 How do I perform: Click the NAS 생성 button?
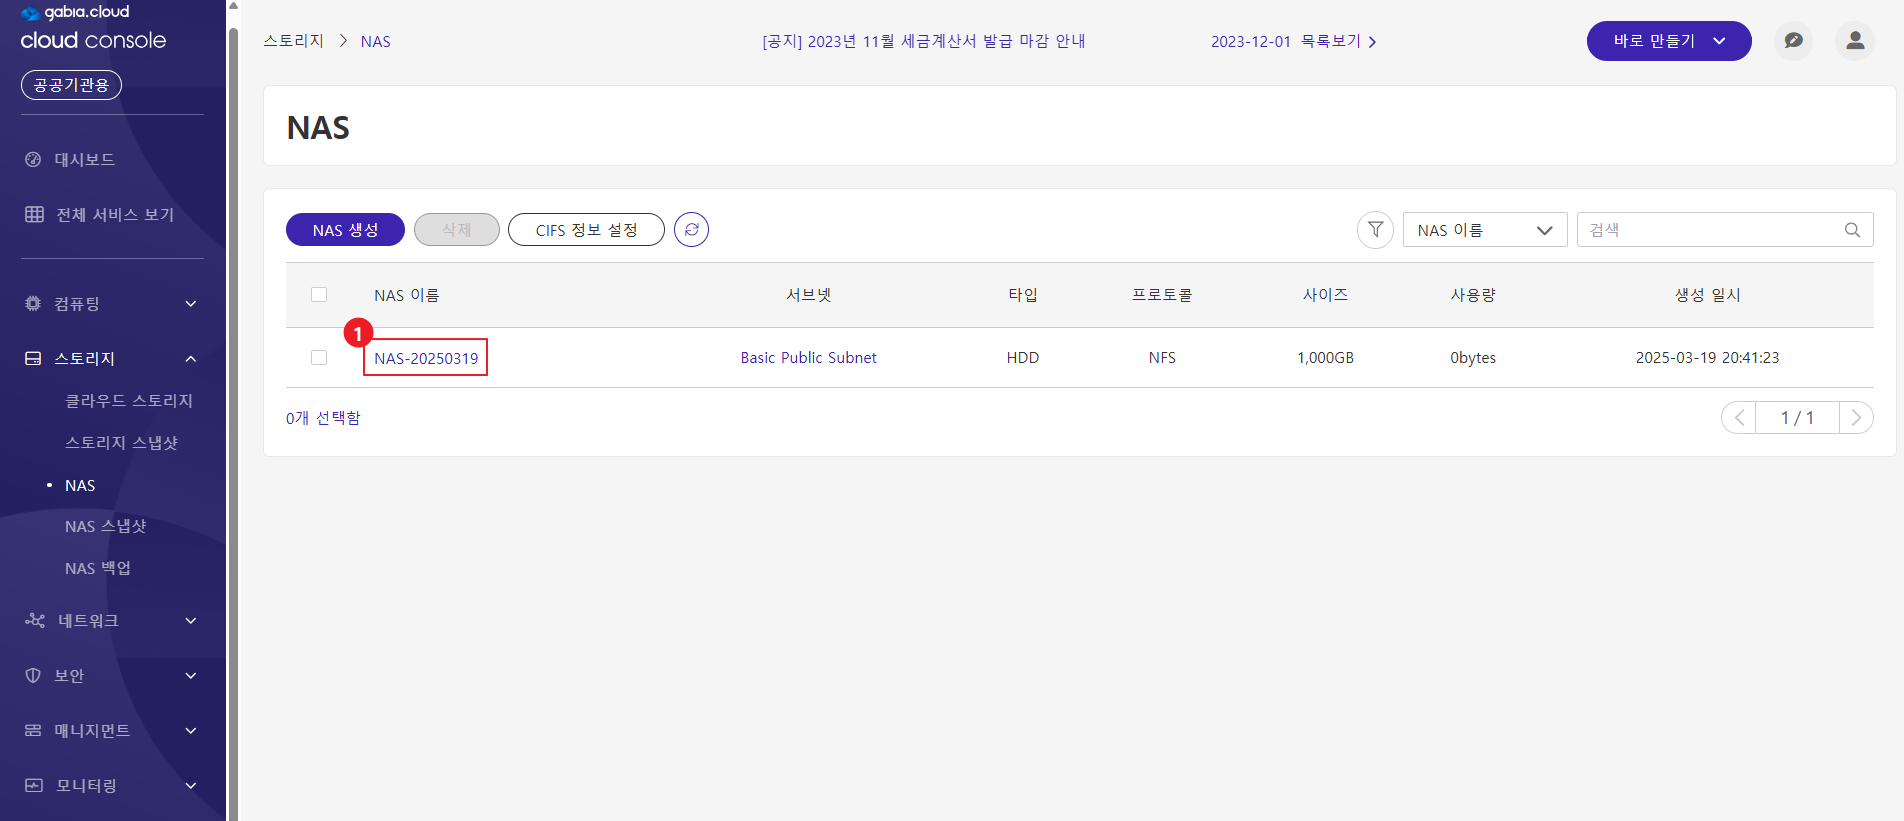point(345,230)
